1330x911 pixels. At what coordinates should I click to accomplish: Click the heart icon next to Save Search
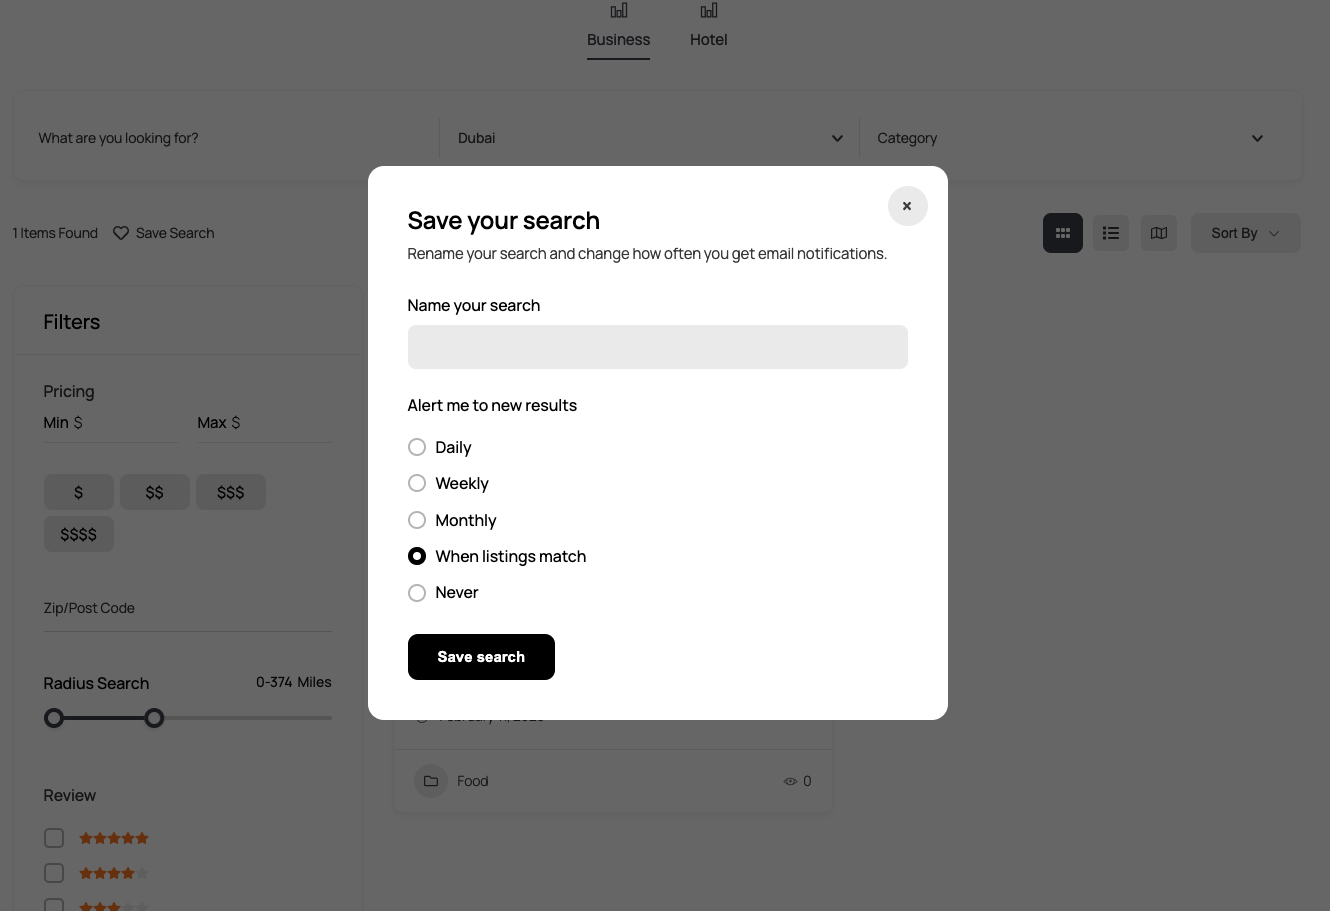121,233
